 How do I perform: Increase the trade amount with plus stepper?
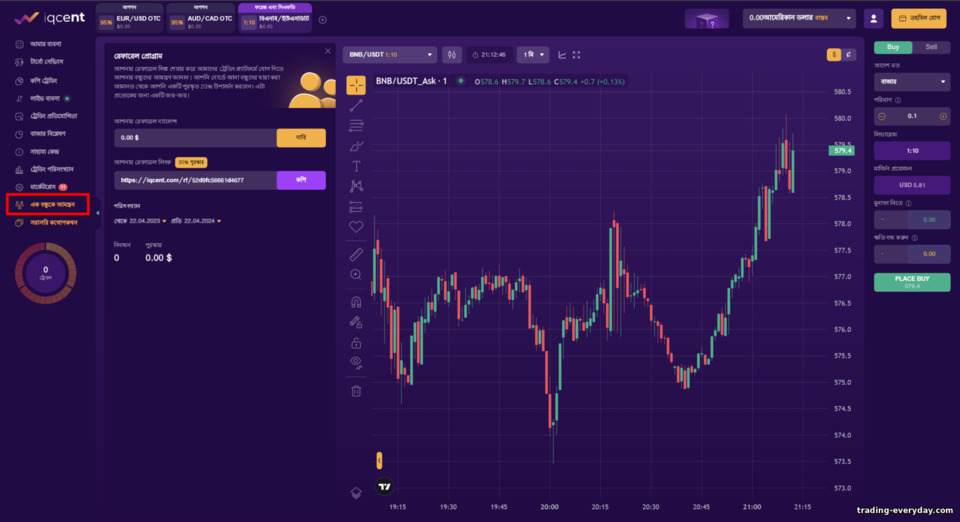coord(943,116)
